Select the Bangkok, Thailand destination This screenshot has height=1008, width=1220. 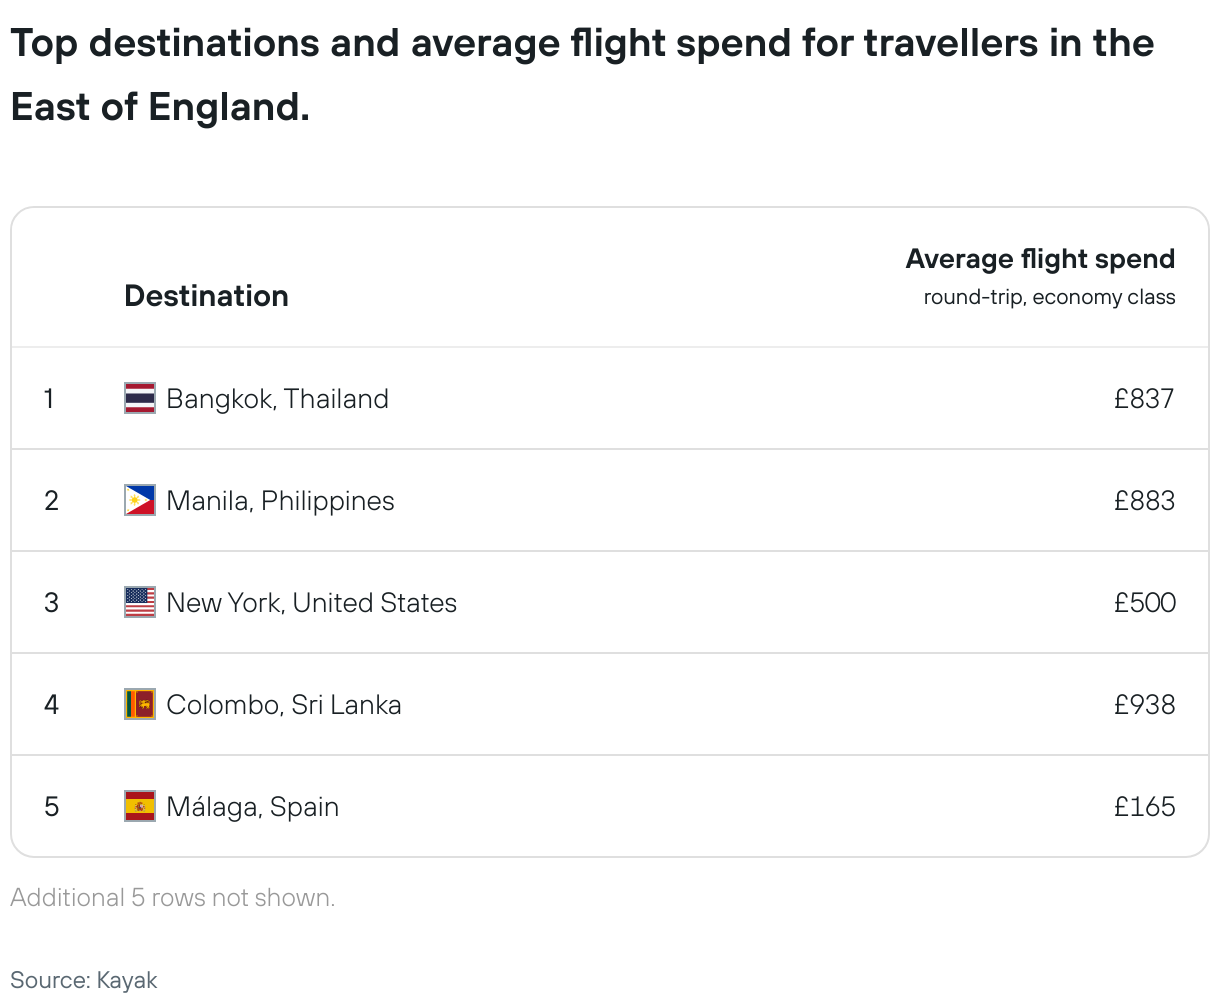pos(277,398)
